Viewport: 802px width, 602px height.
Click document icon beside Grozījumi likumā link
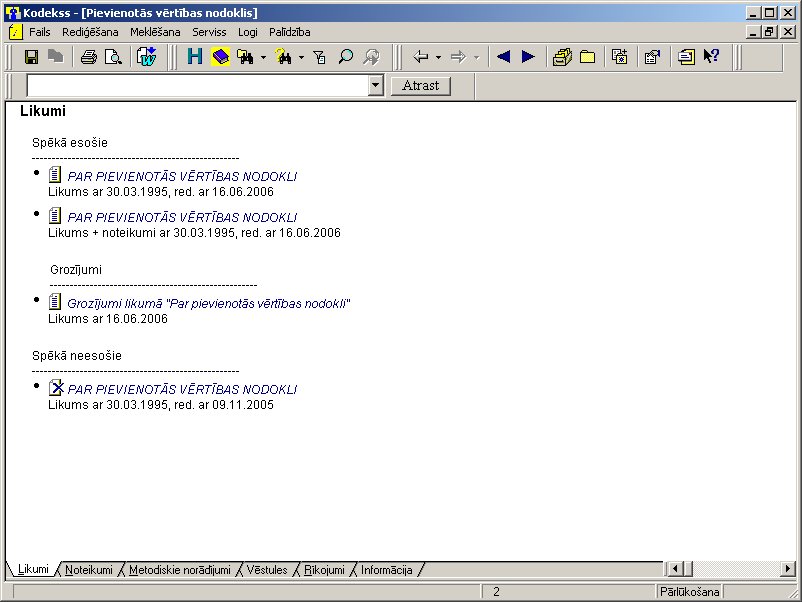point(55,302)
